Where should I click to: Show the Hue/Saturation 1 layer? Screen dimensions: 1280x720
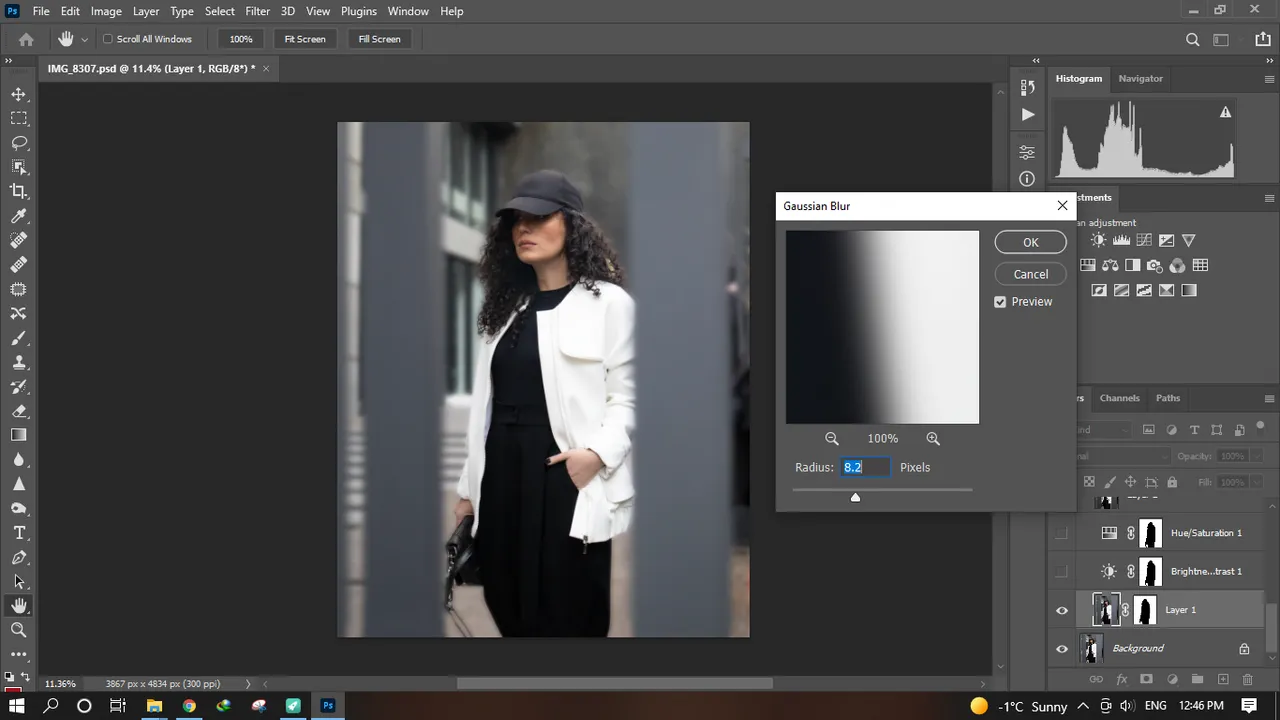pos(1062,533)
